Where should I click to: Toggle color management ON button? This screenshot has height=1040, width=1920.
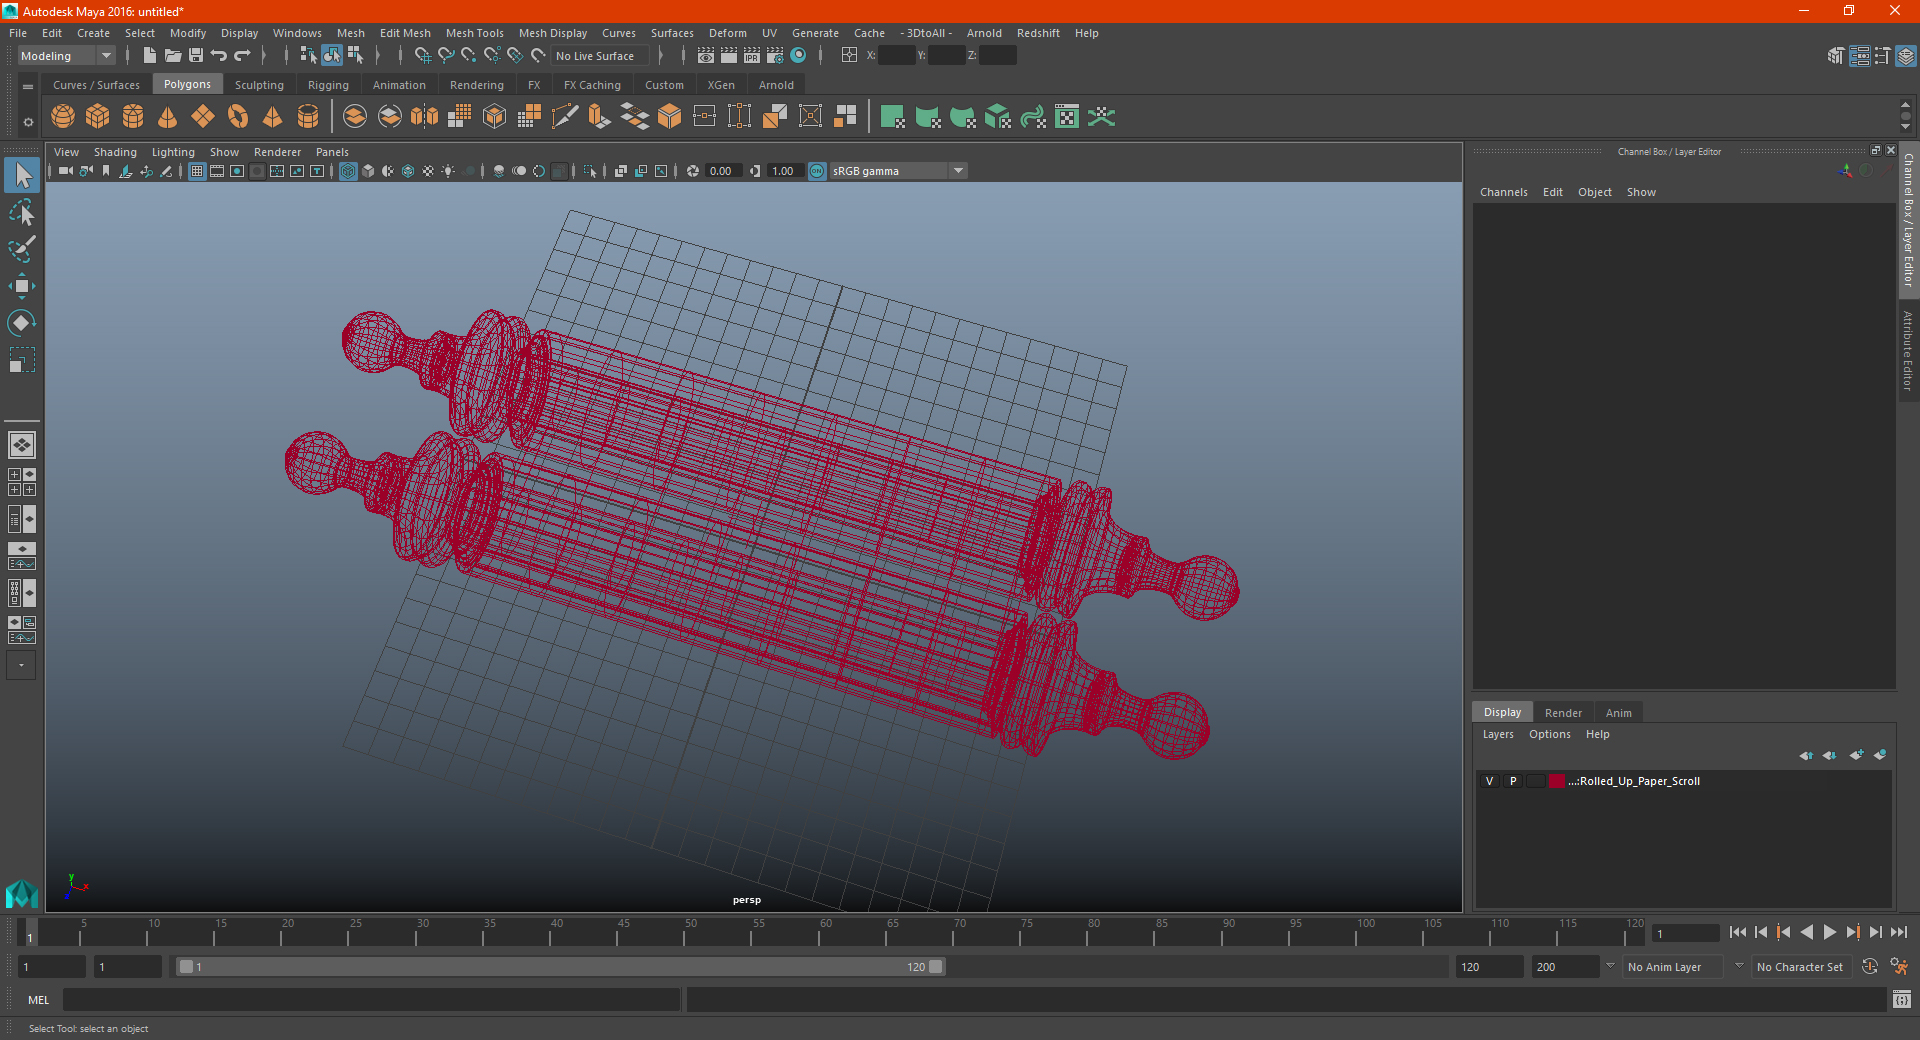[817, 171]
